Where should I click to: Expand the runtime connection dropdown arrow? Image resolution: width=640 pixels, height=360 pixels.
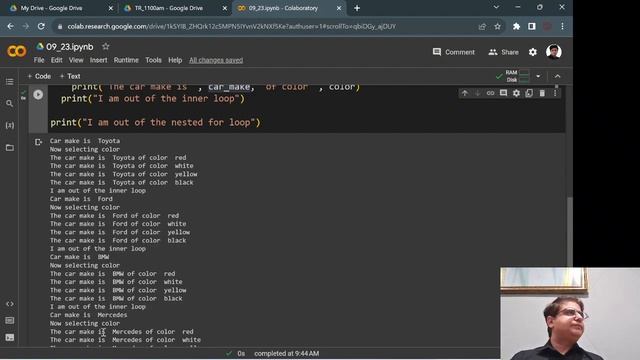tap(538, 76)
